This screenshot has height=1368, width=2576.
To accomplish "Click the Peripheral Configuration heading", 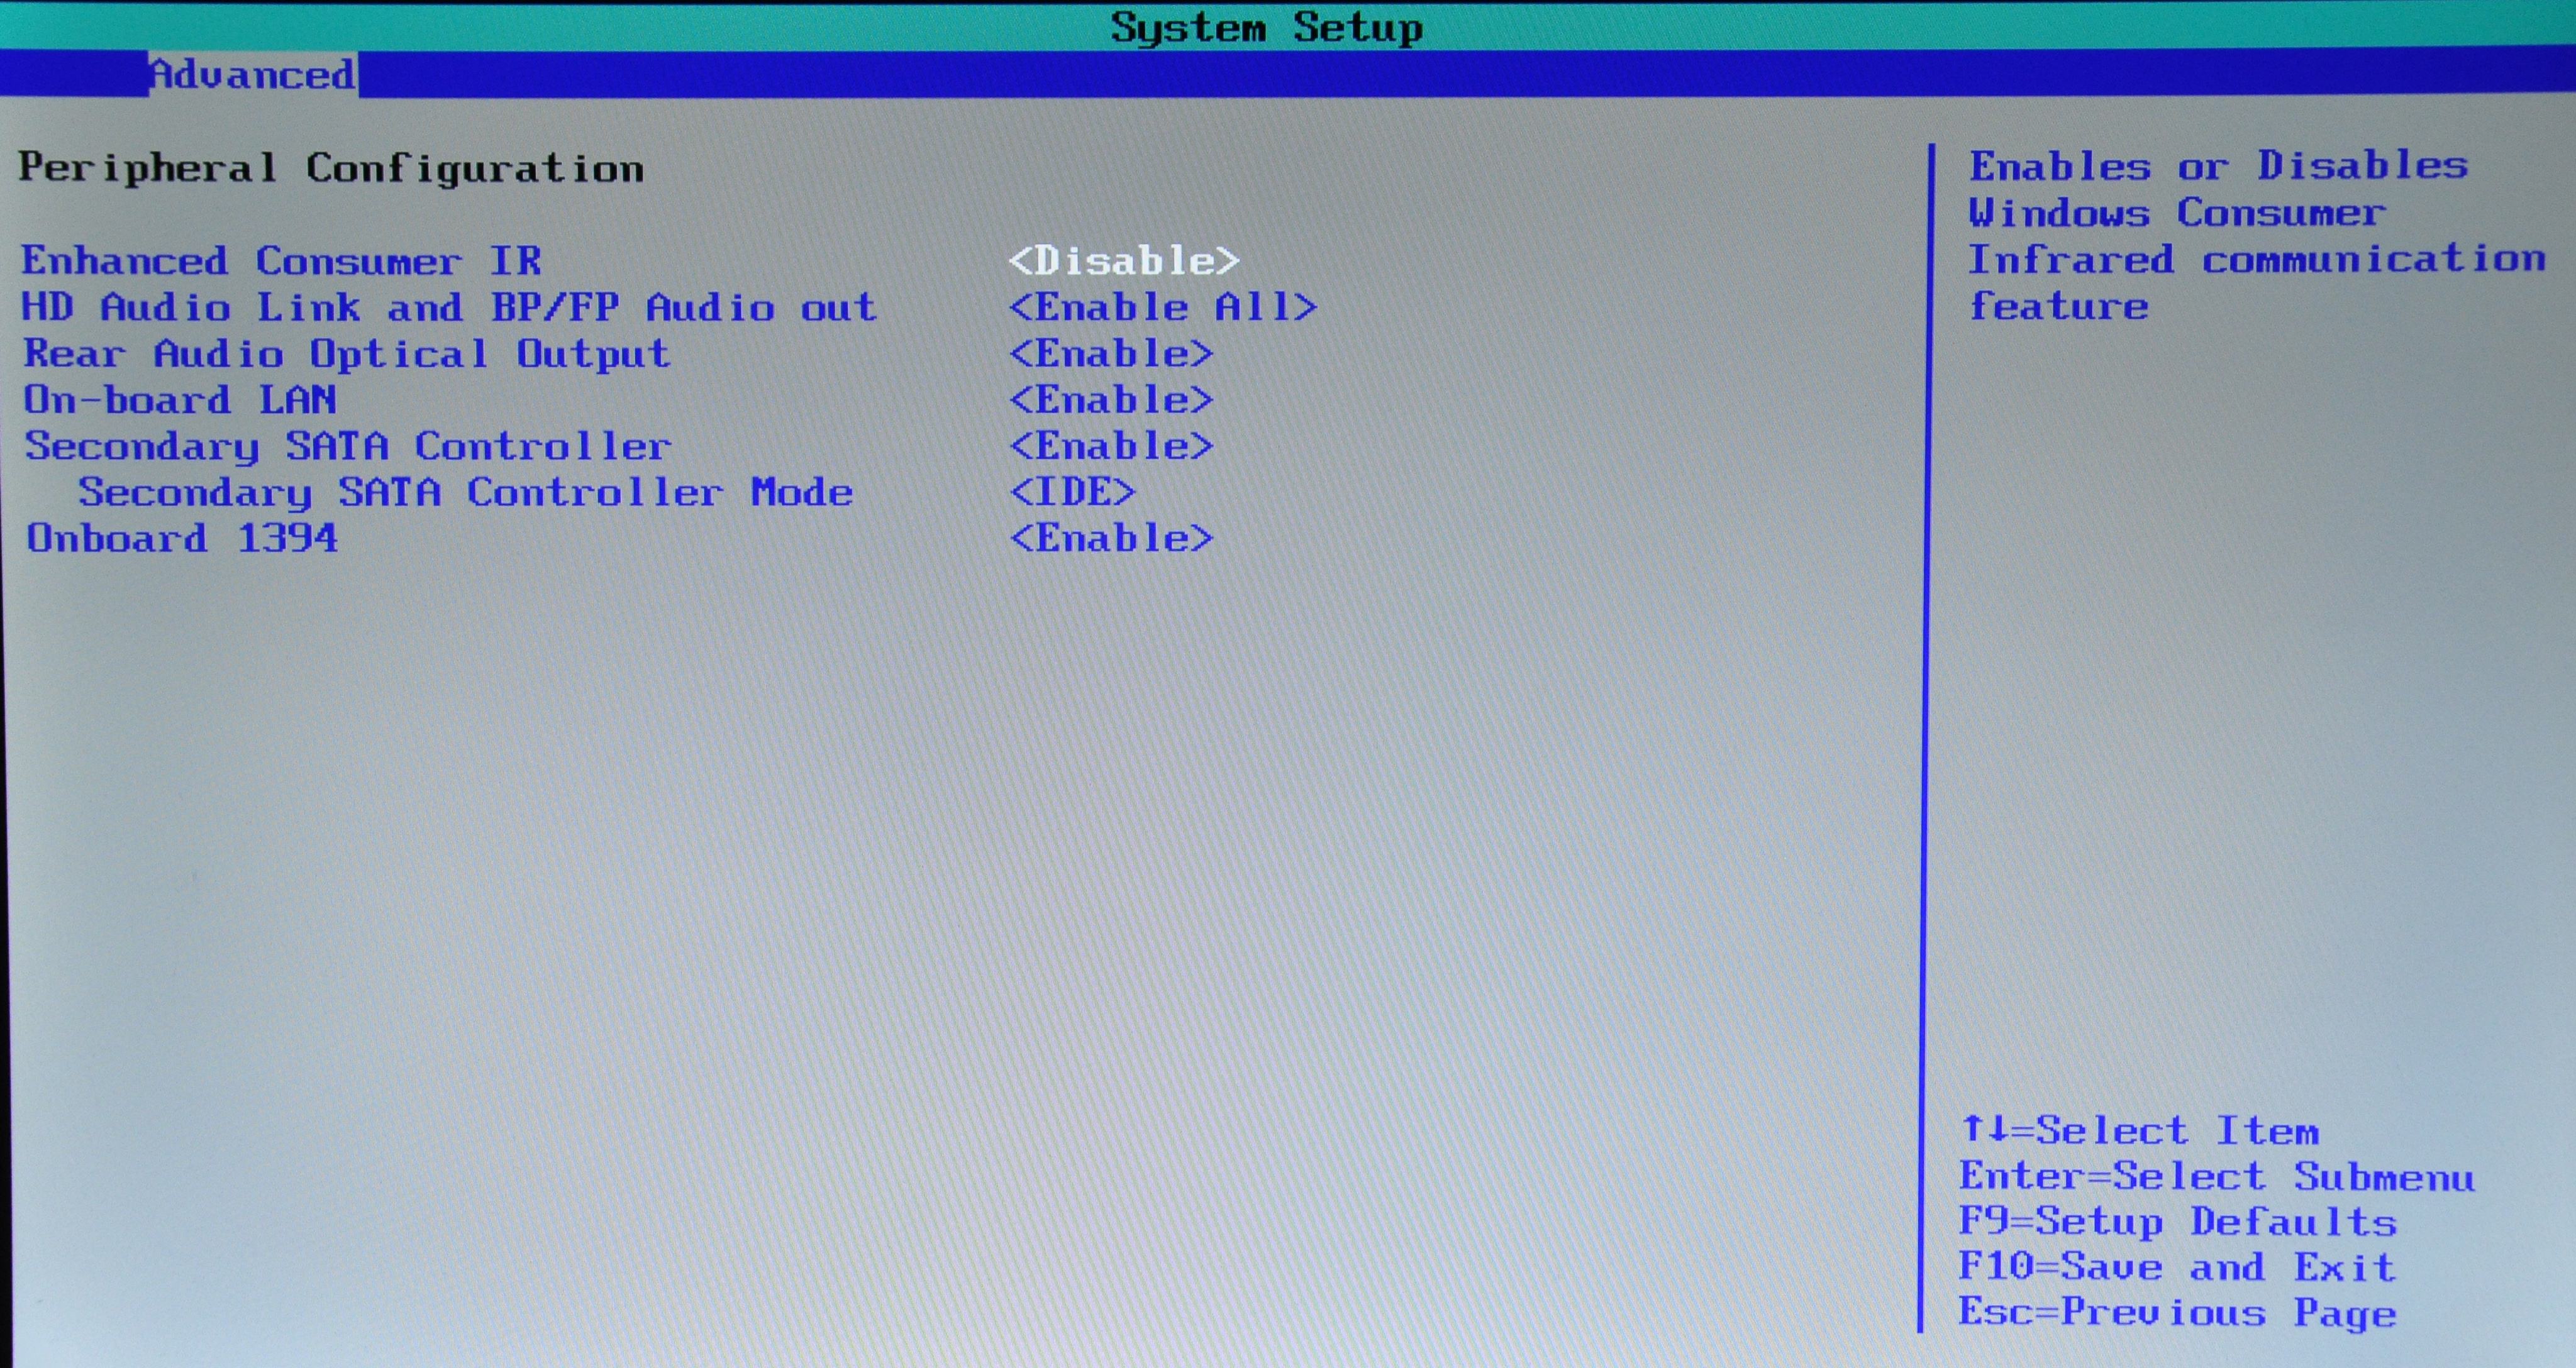I will [x=330, y=168].
